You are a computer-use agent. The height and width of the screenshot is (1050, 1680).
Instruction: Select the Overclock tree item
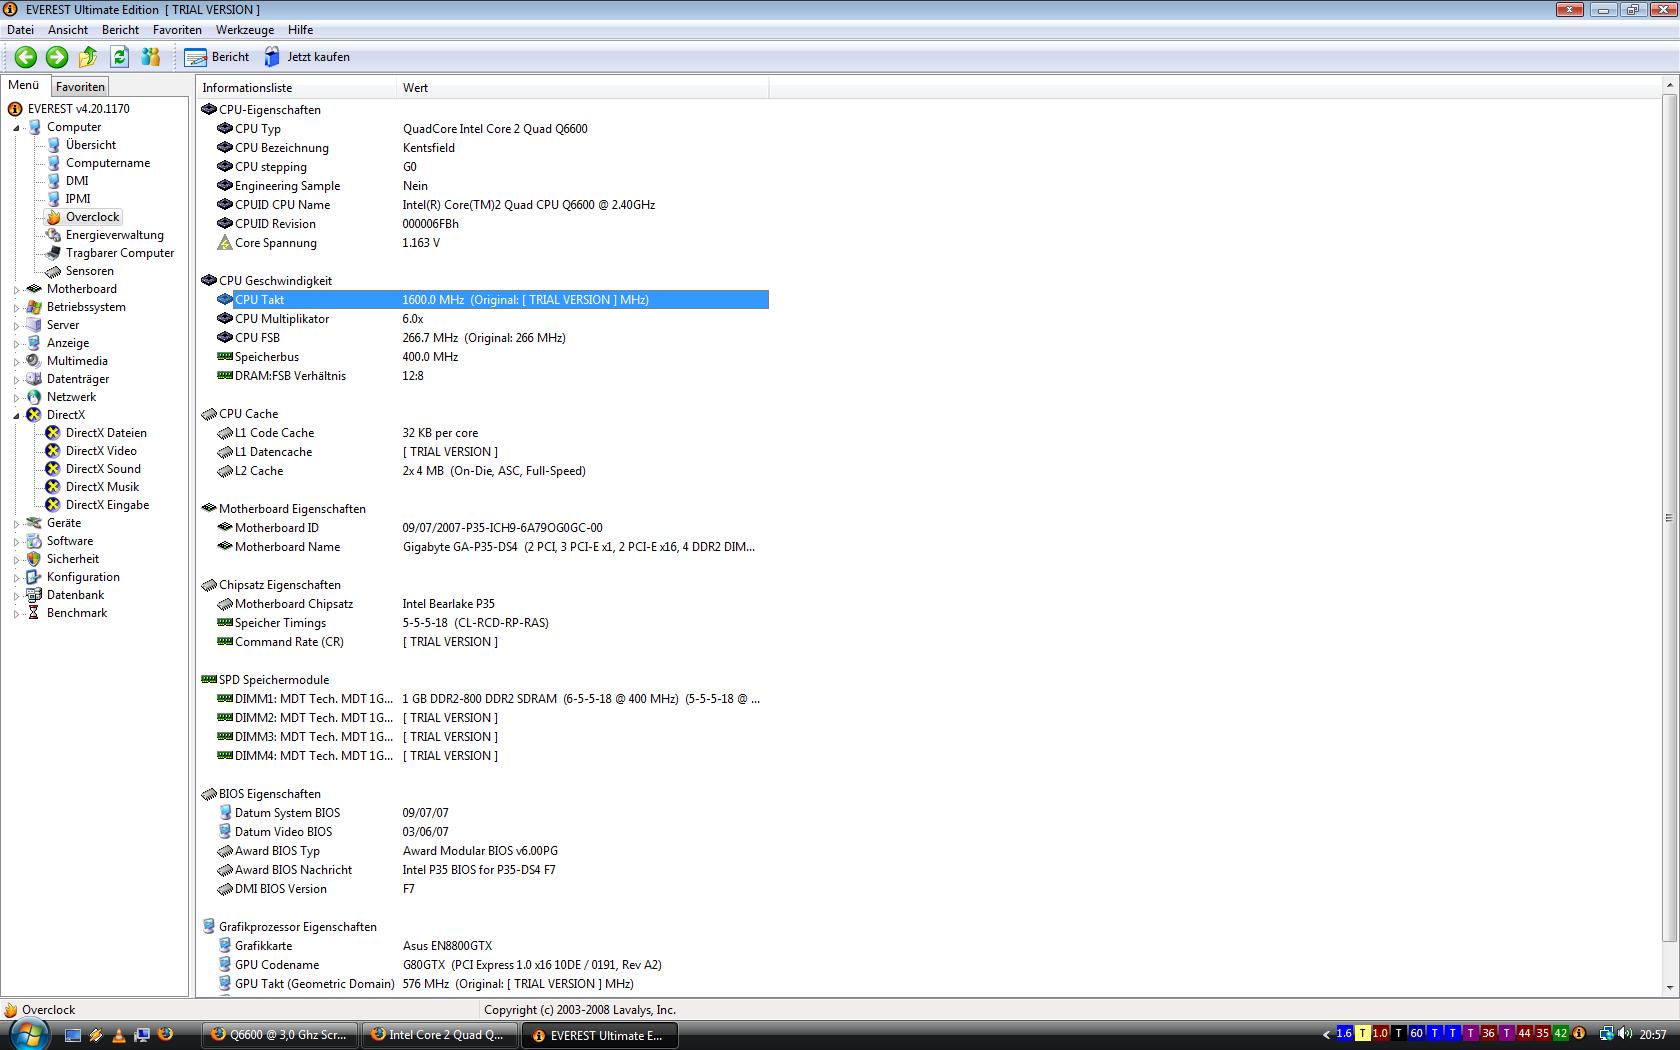pyautogui.click(x=93, y=217)
